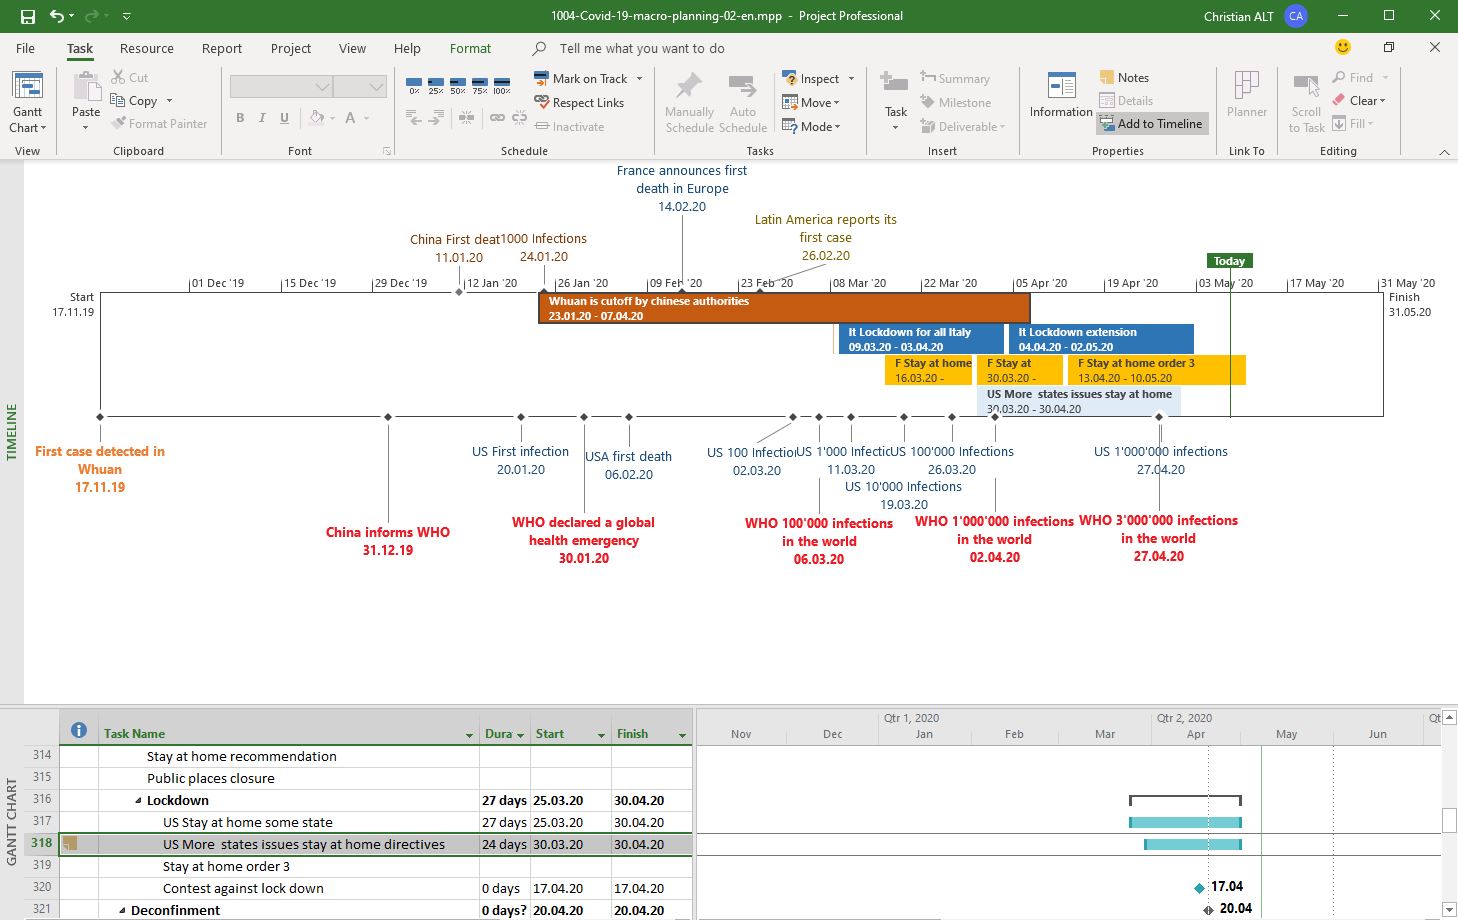Select the Whuan cutoff timeline bar
The width and height of the screenshot is (1458, 920).
pos(784,308)
